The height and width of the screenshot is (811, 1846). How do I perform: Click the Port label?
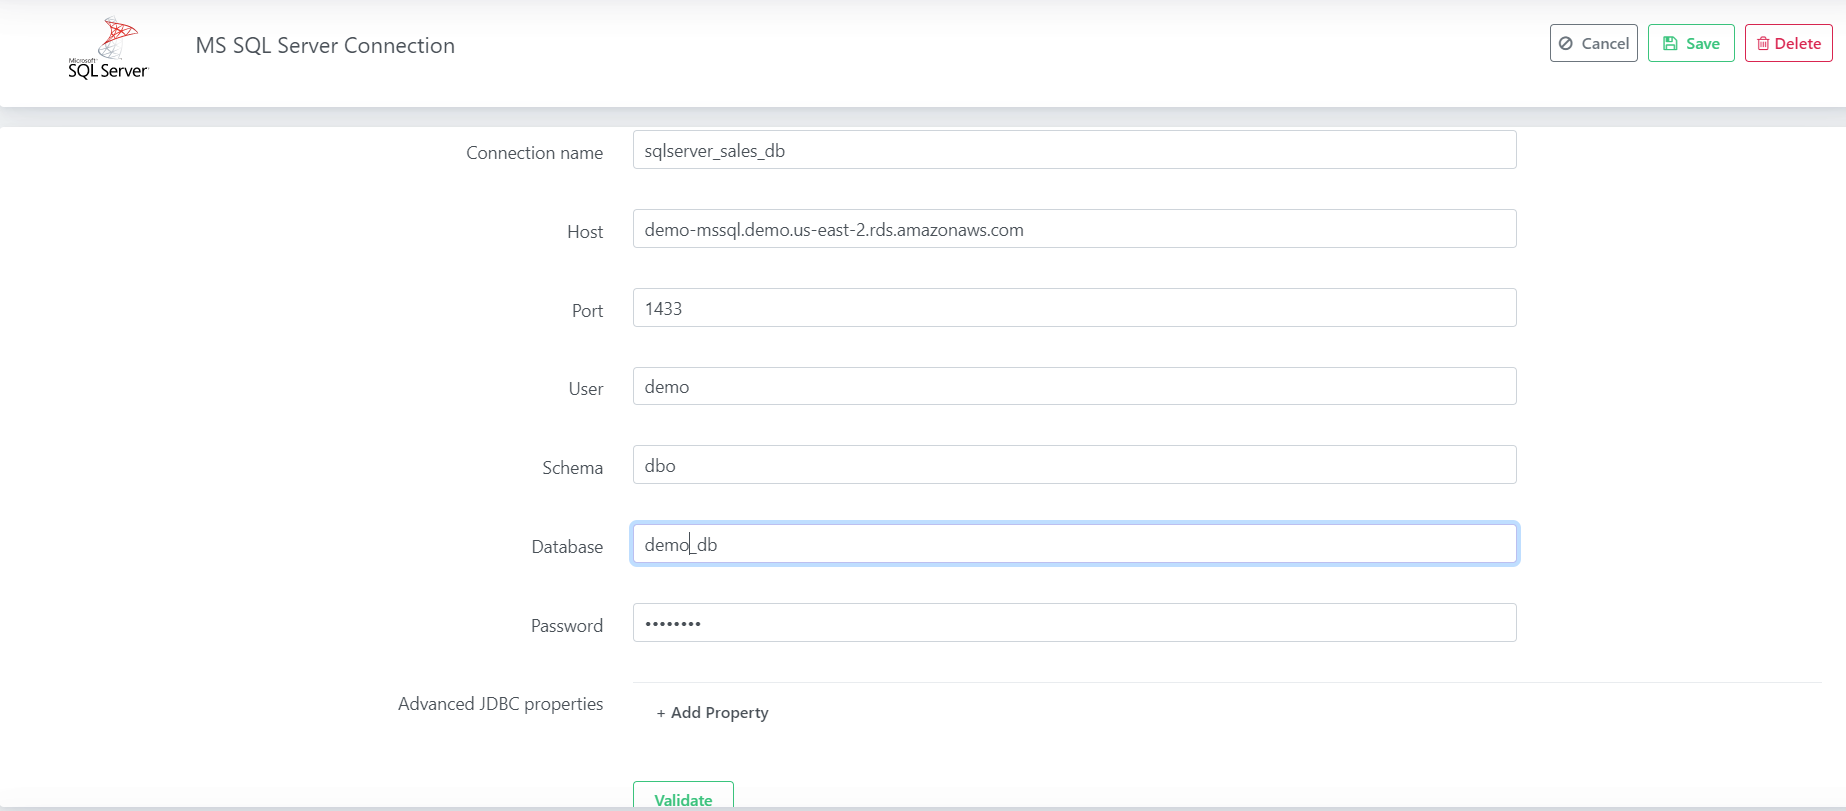(587, 311)
